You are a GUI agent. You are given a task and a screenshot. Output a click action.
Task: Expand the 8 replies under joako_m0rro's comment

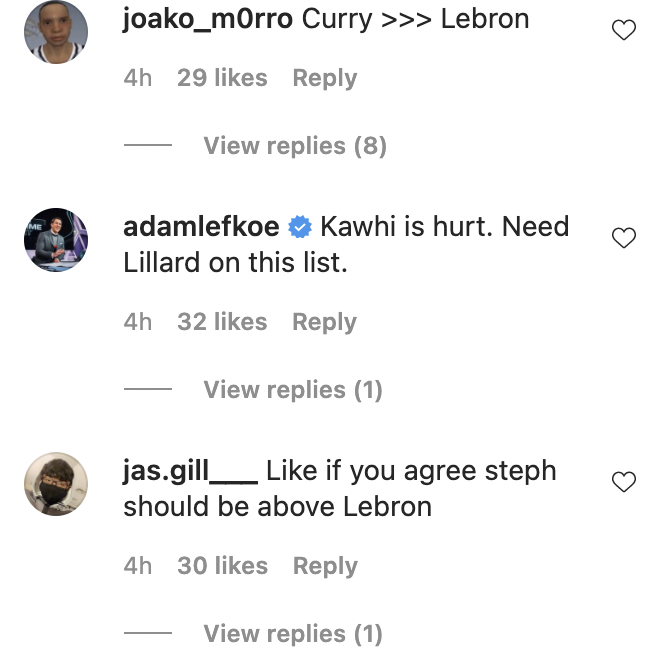[294, 146]
